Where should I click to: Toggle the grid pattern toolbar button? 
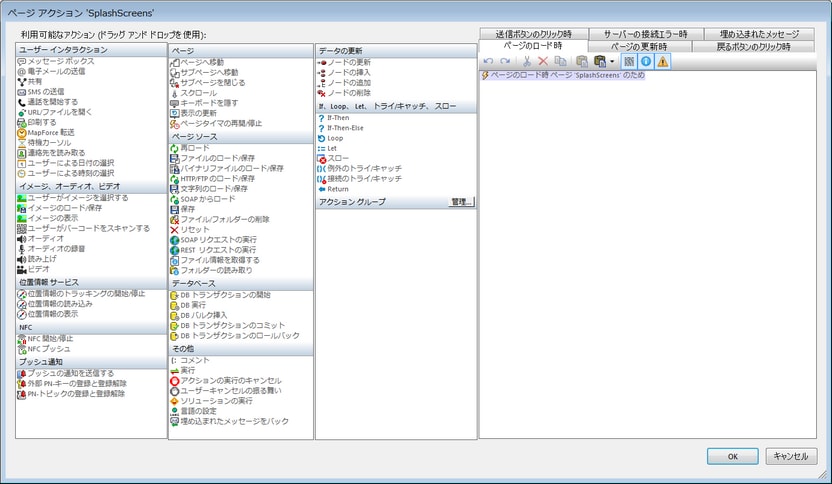[629, 62]
